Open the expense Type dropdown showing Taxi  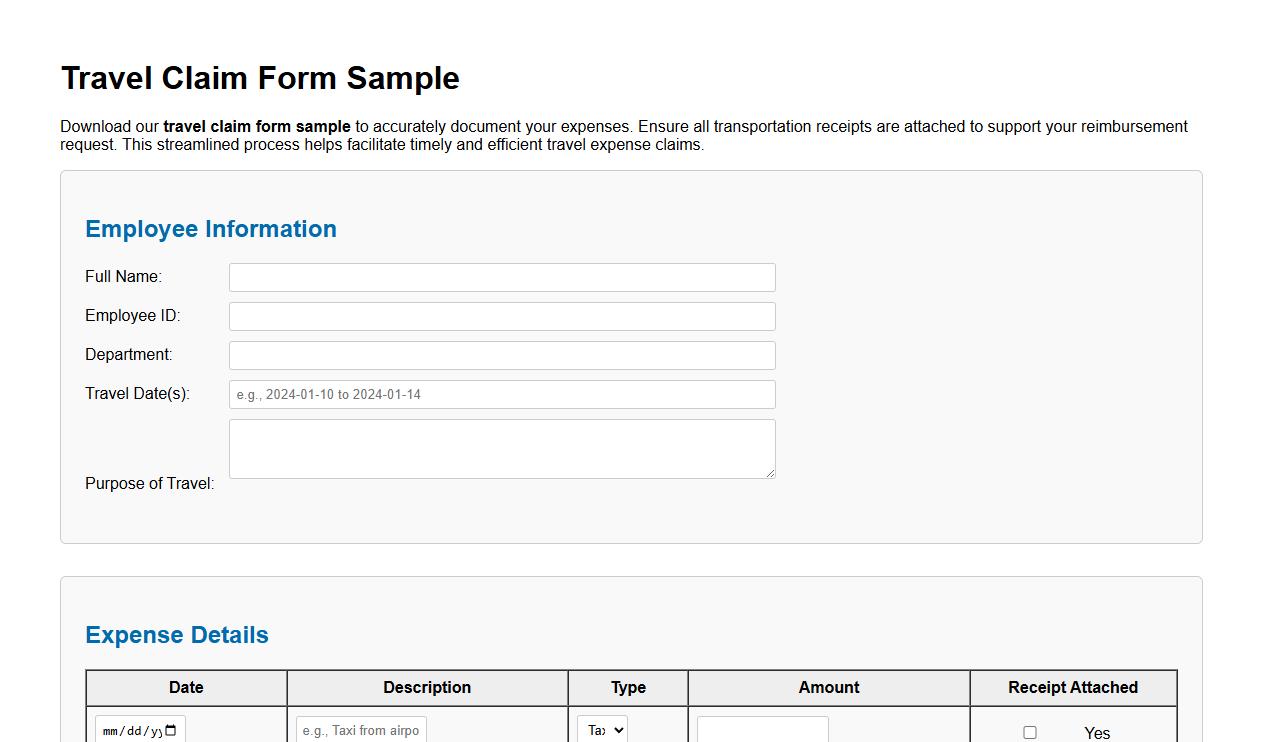(x=603, y=730)
